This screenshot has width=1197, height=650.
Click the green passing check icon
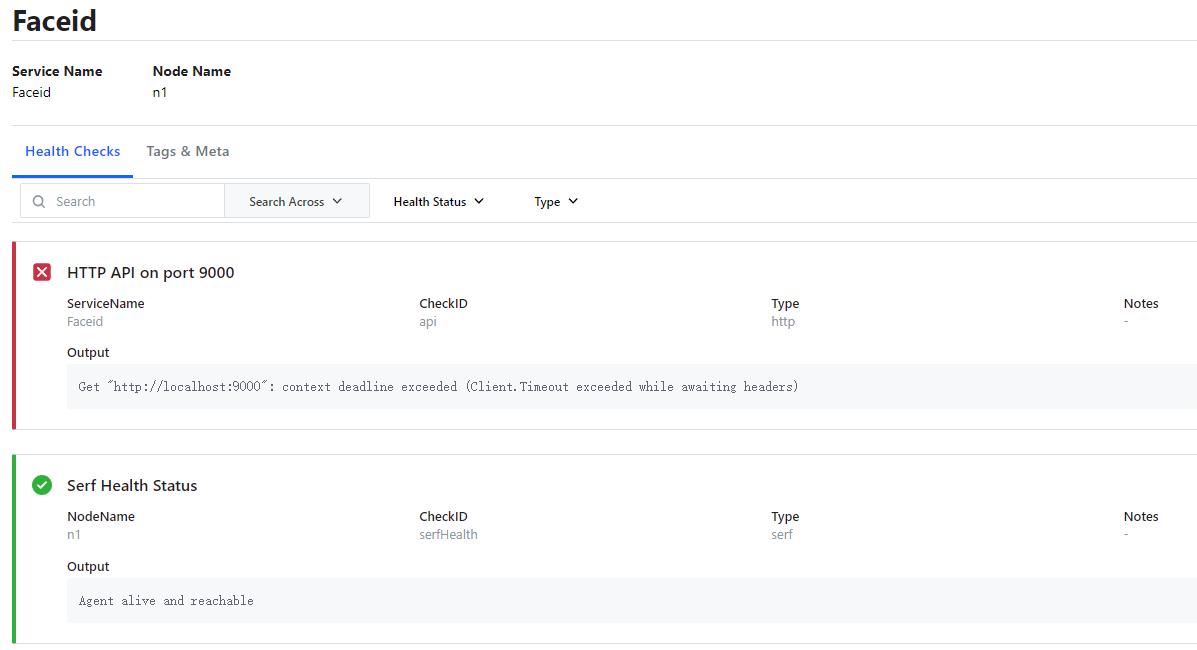[42, 485]
